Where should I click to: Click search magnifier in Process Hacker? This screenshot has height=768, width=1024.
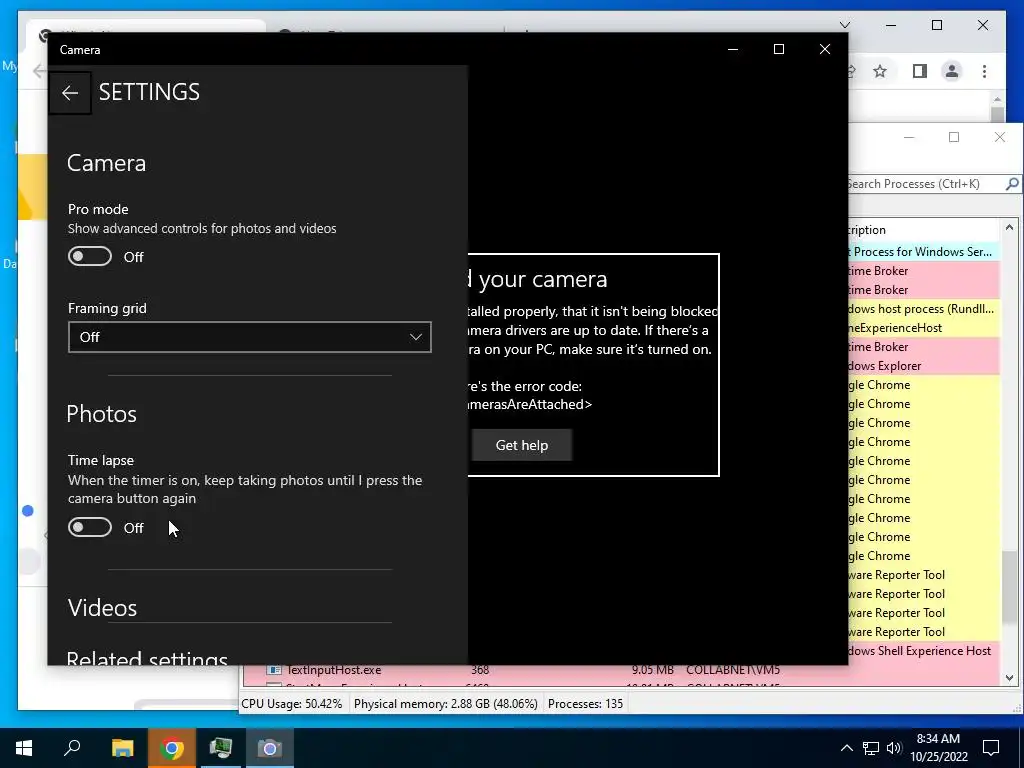pos(1012,184)
